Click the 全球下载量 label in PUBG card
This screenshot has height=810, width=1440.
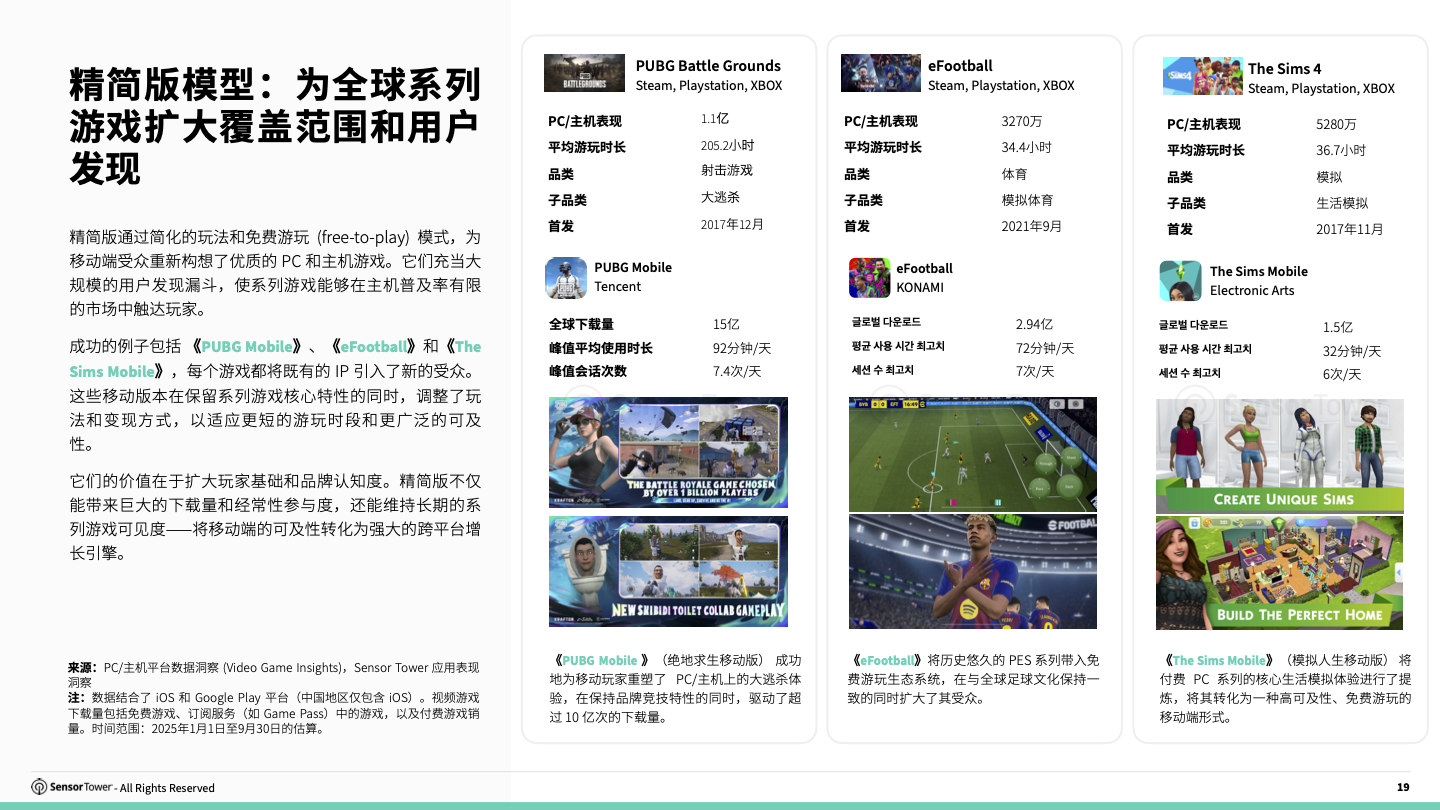[x=581, y=324]
